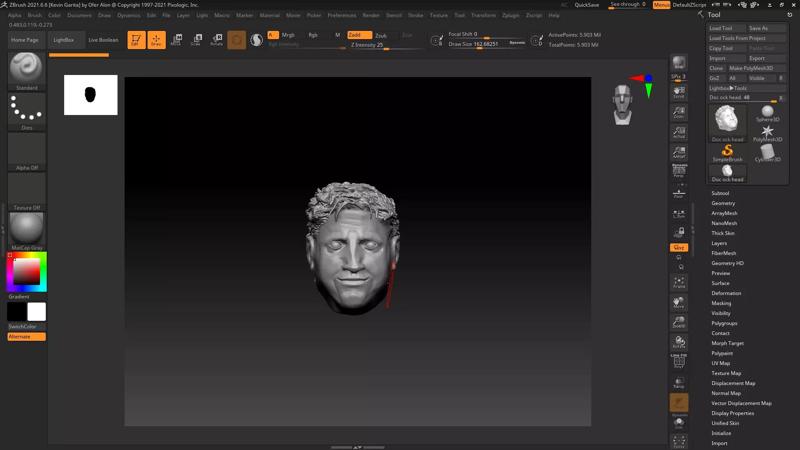Viewport: 800px width, 450px height.
Task: Click the Load Tool button
Action: [721, 28]
